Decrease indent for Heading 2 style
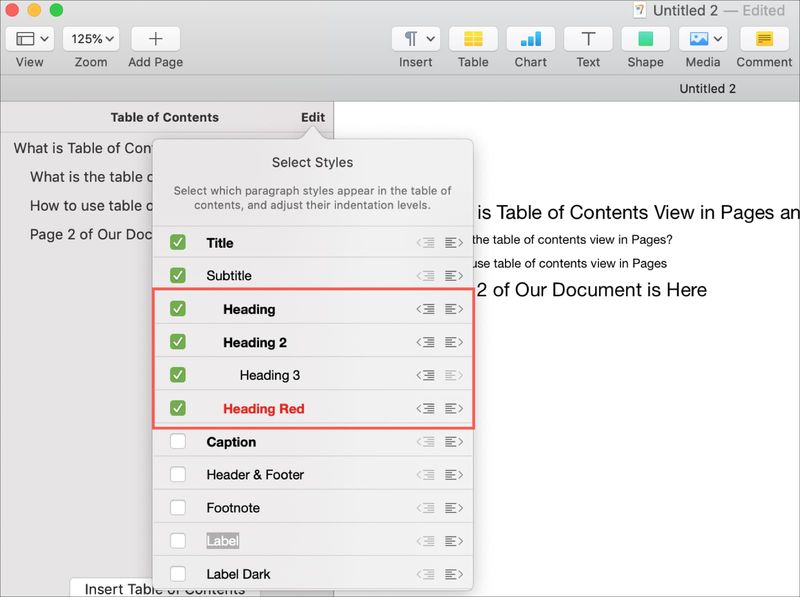Viewport: 800px width, 597px height. click(x=426, y=342)
